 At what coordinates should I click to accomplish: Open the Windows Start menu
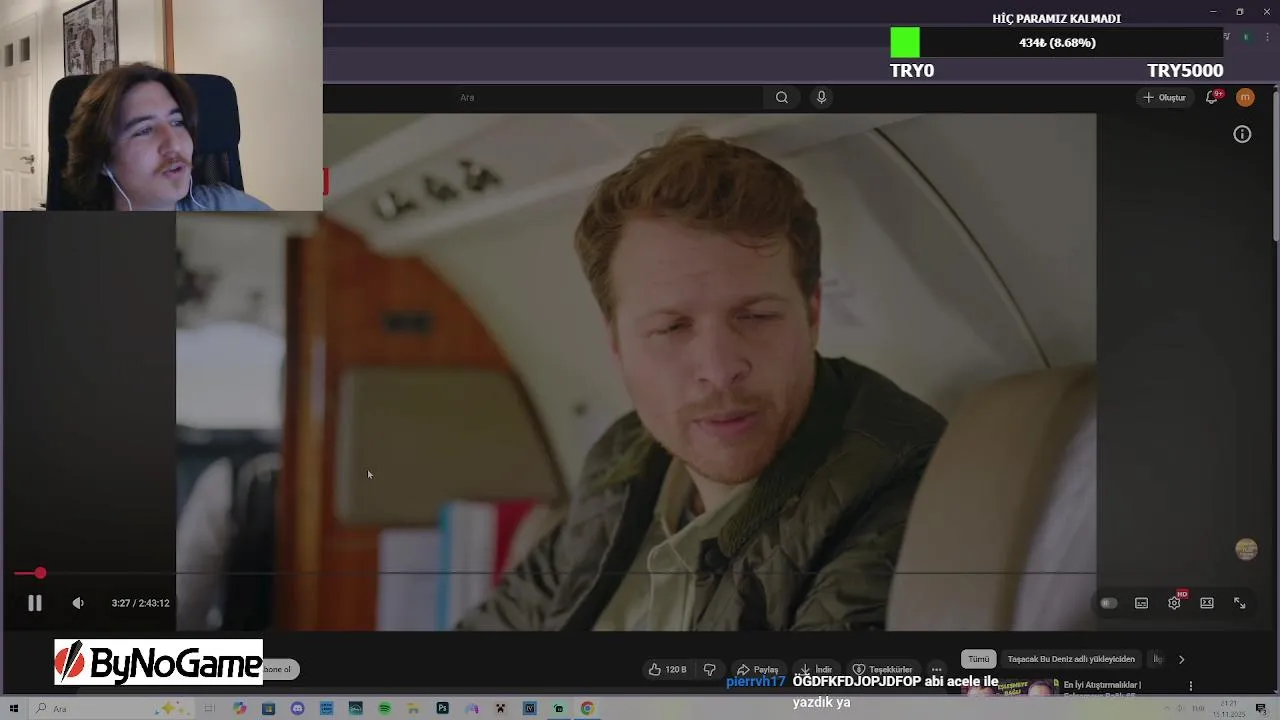[14, 708]
